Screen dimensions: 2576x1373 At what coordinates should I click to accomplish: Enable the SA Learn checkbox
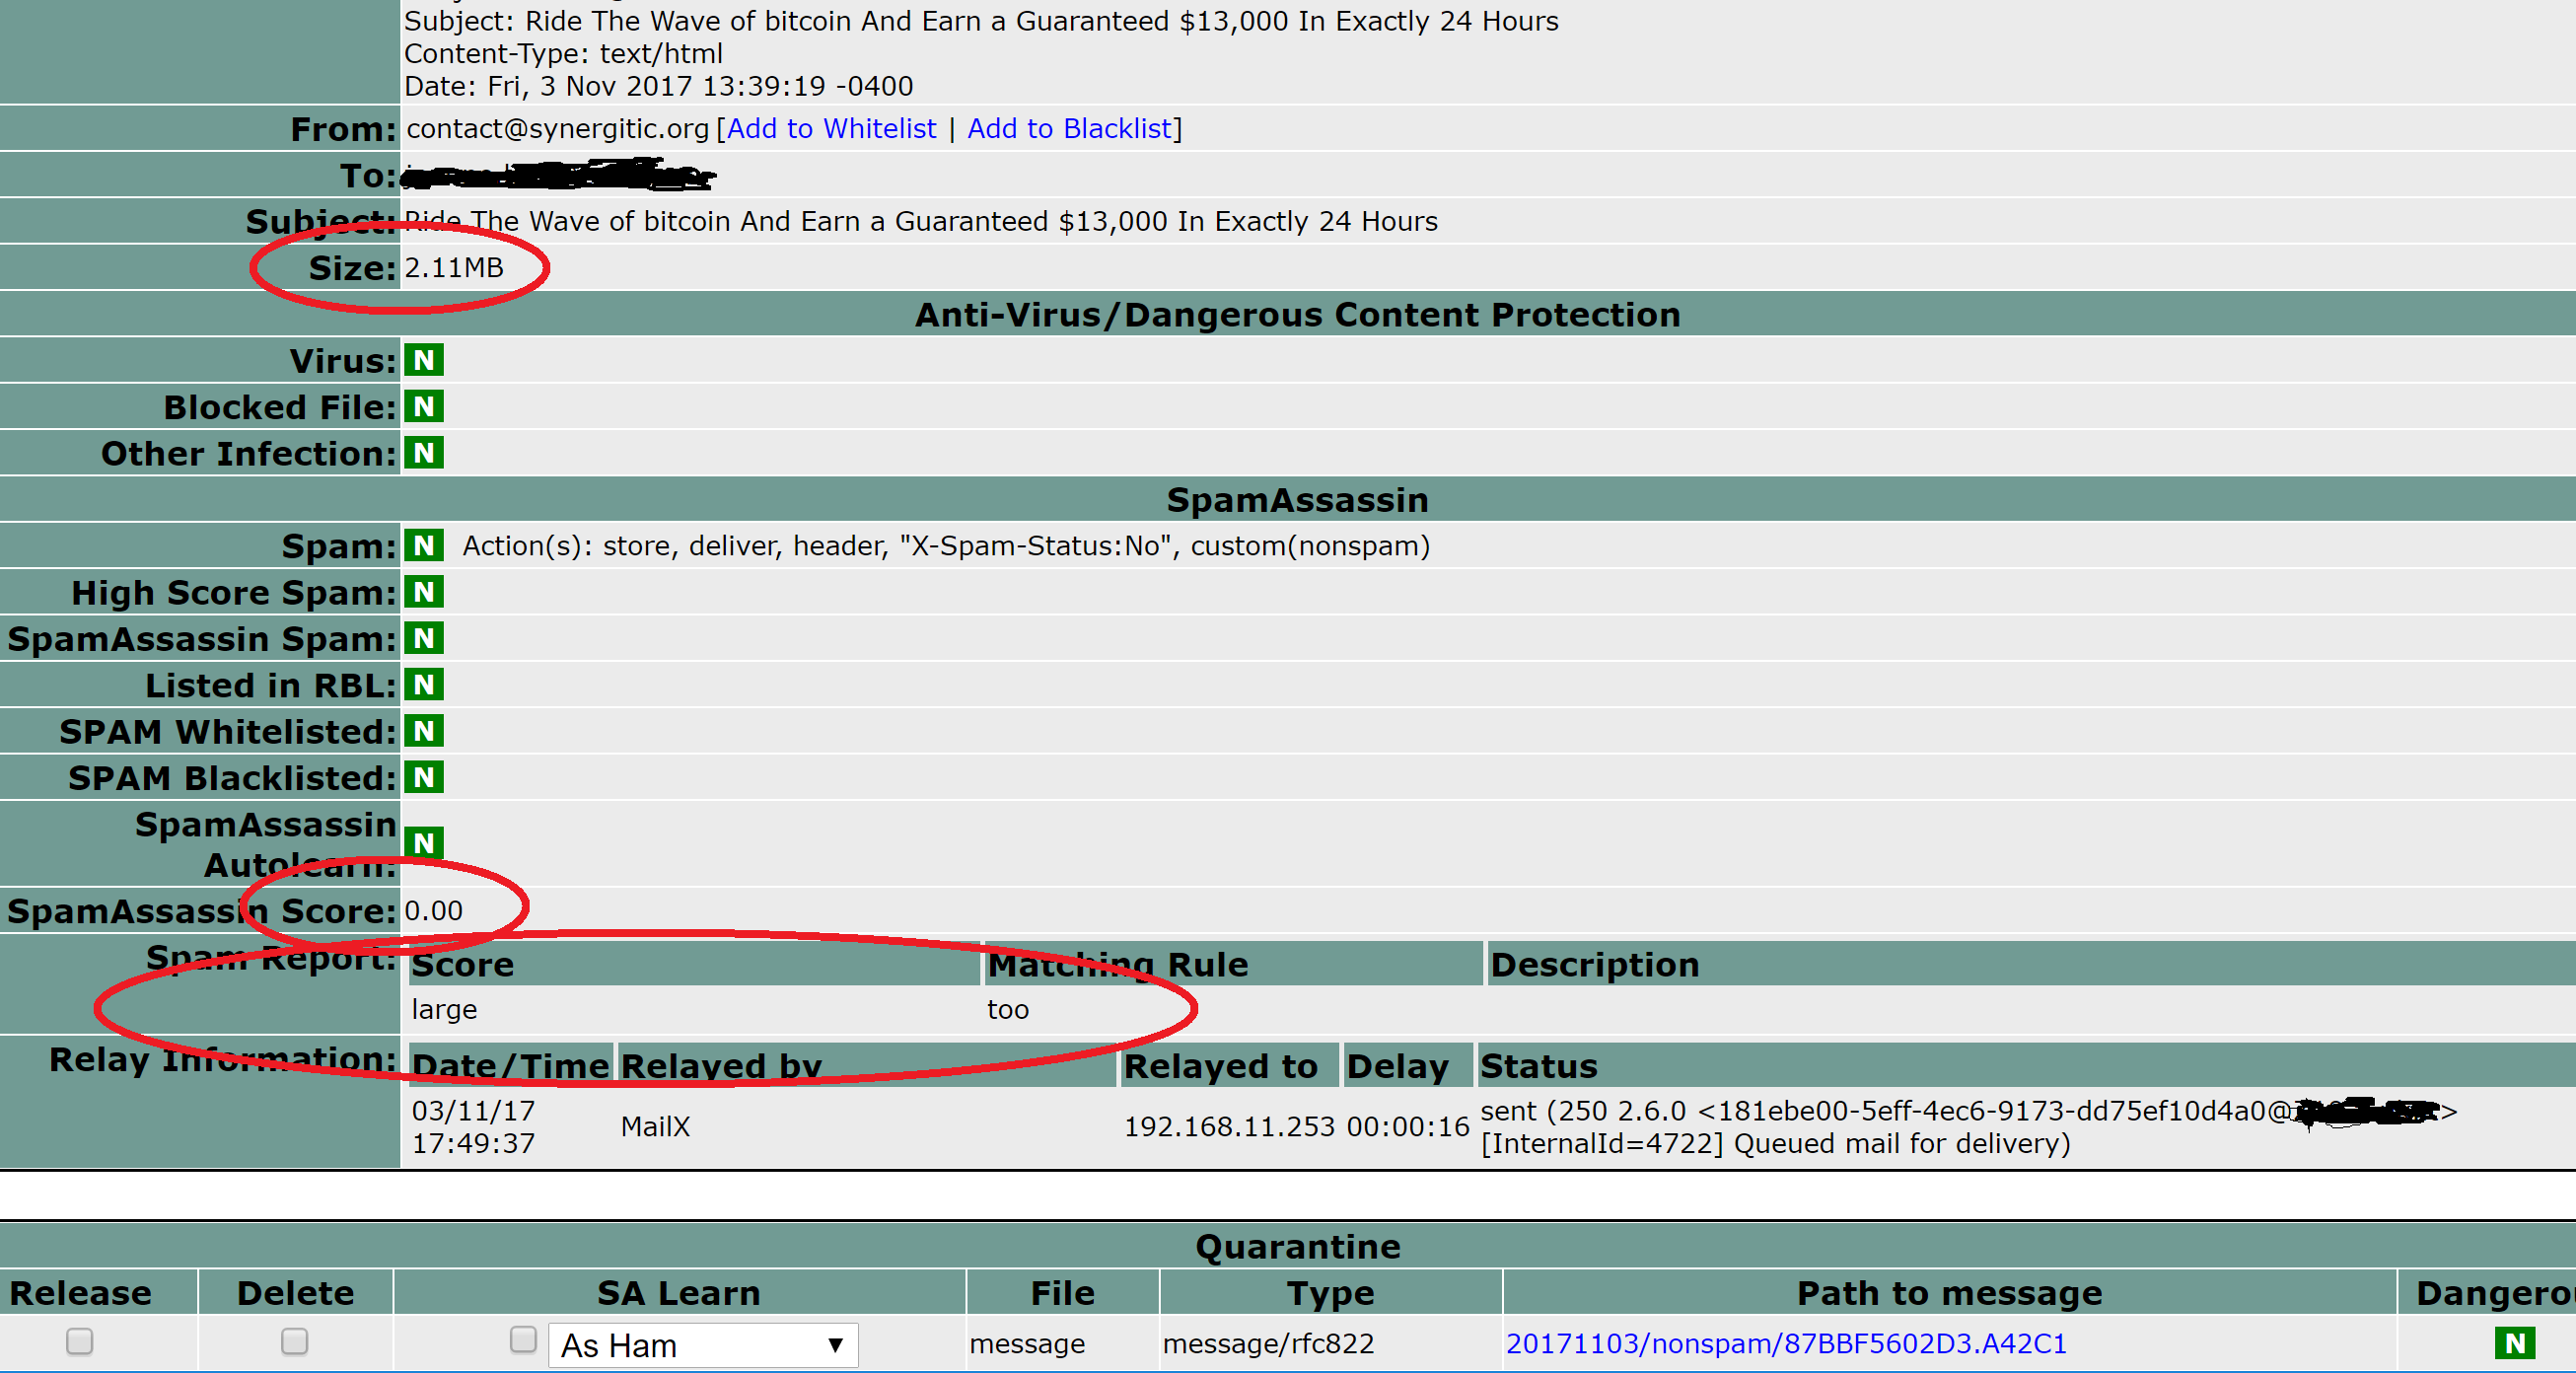pos(523,1339)
